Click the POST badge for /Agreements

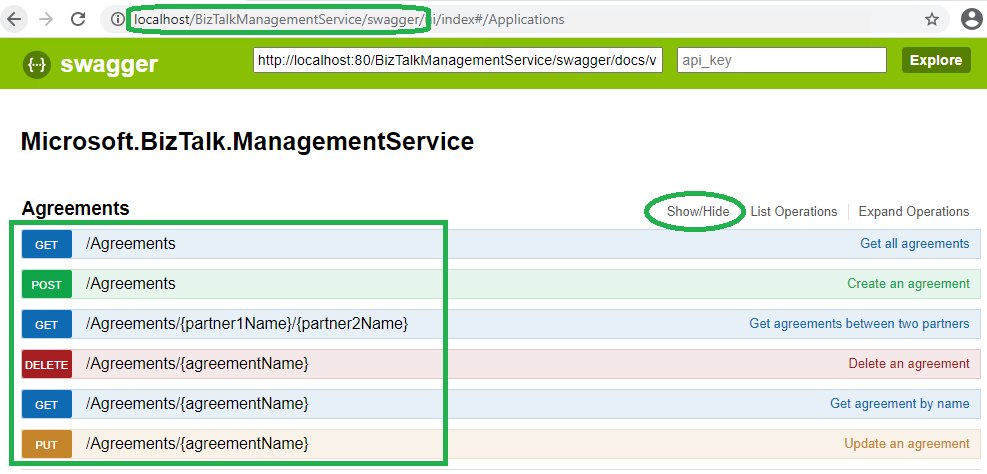pyautogui.click(x=47, y=285)
